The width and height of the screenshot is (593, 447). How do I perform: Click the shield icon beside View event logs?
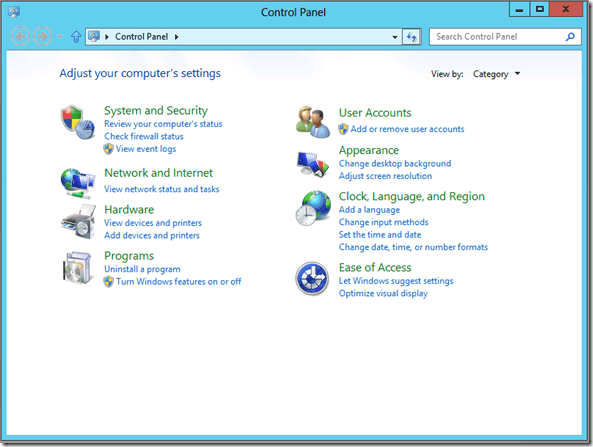[x=109, y=149]
